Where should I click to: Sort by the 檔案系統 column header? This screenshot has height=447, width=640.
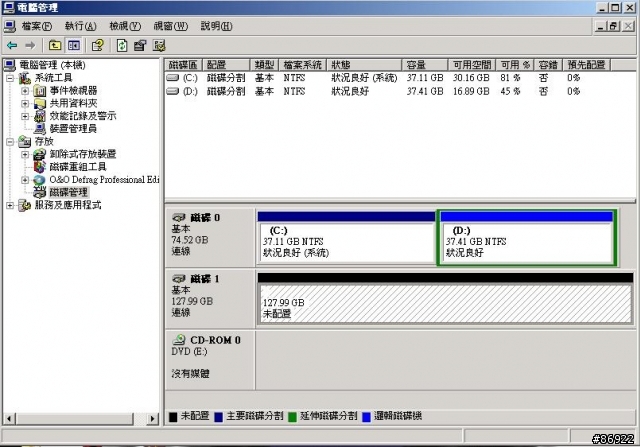point(302,65)
